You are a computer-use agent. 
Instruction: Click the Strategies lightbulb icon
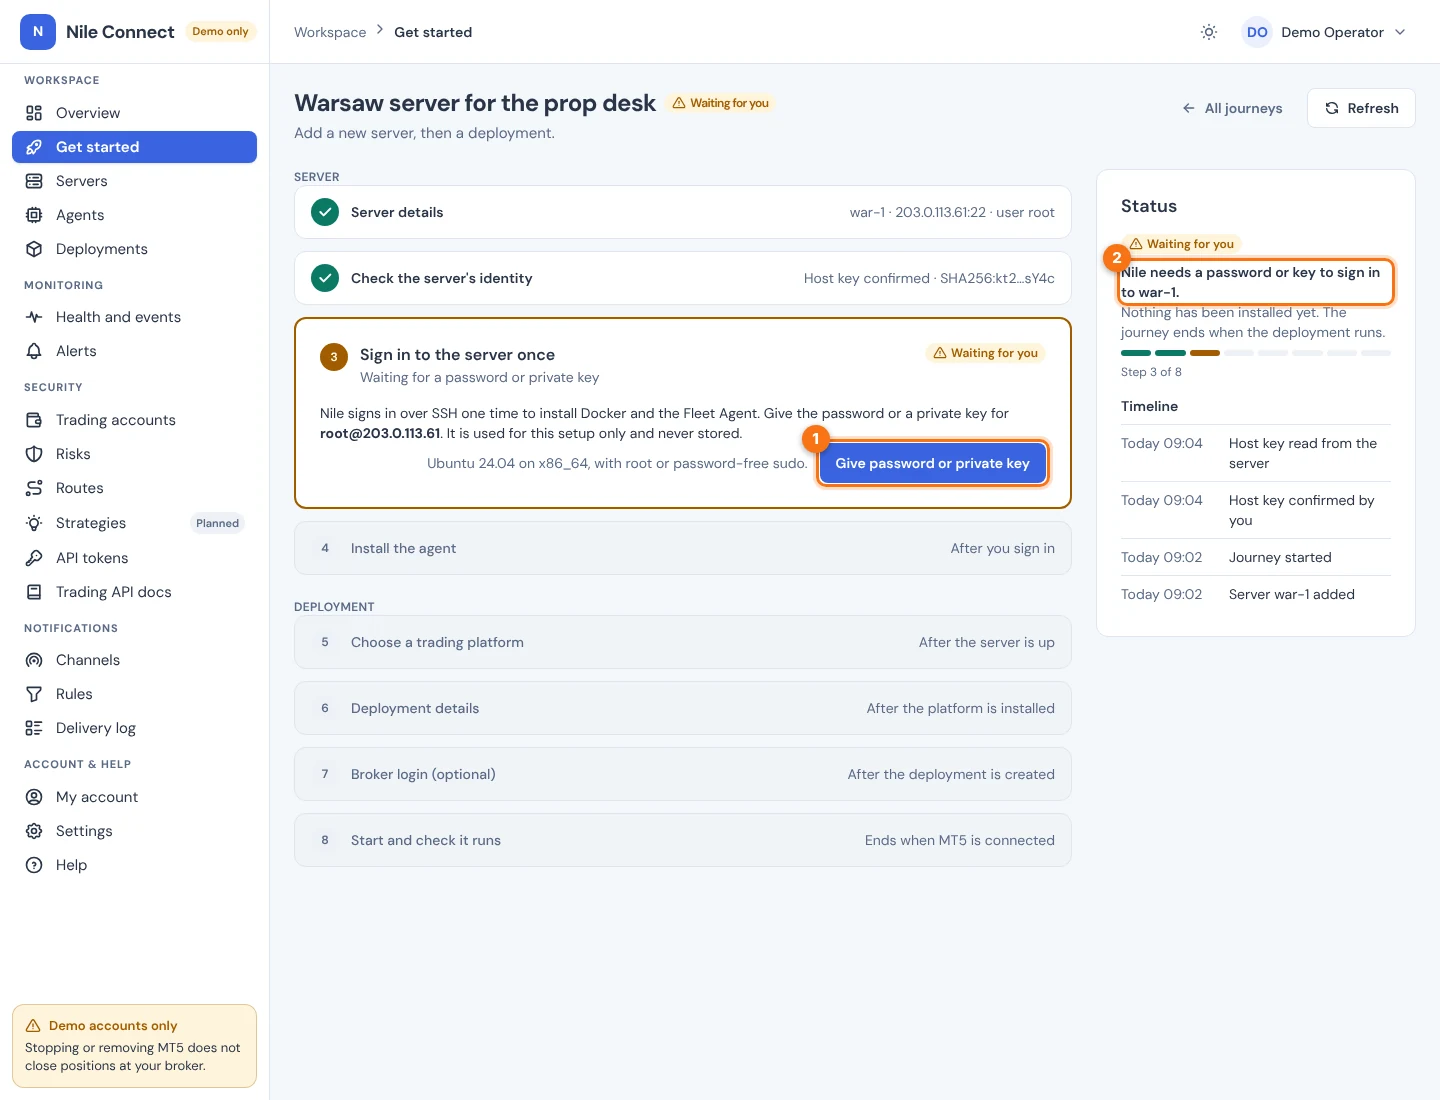34,523
